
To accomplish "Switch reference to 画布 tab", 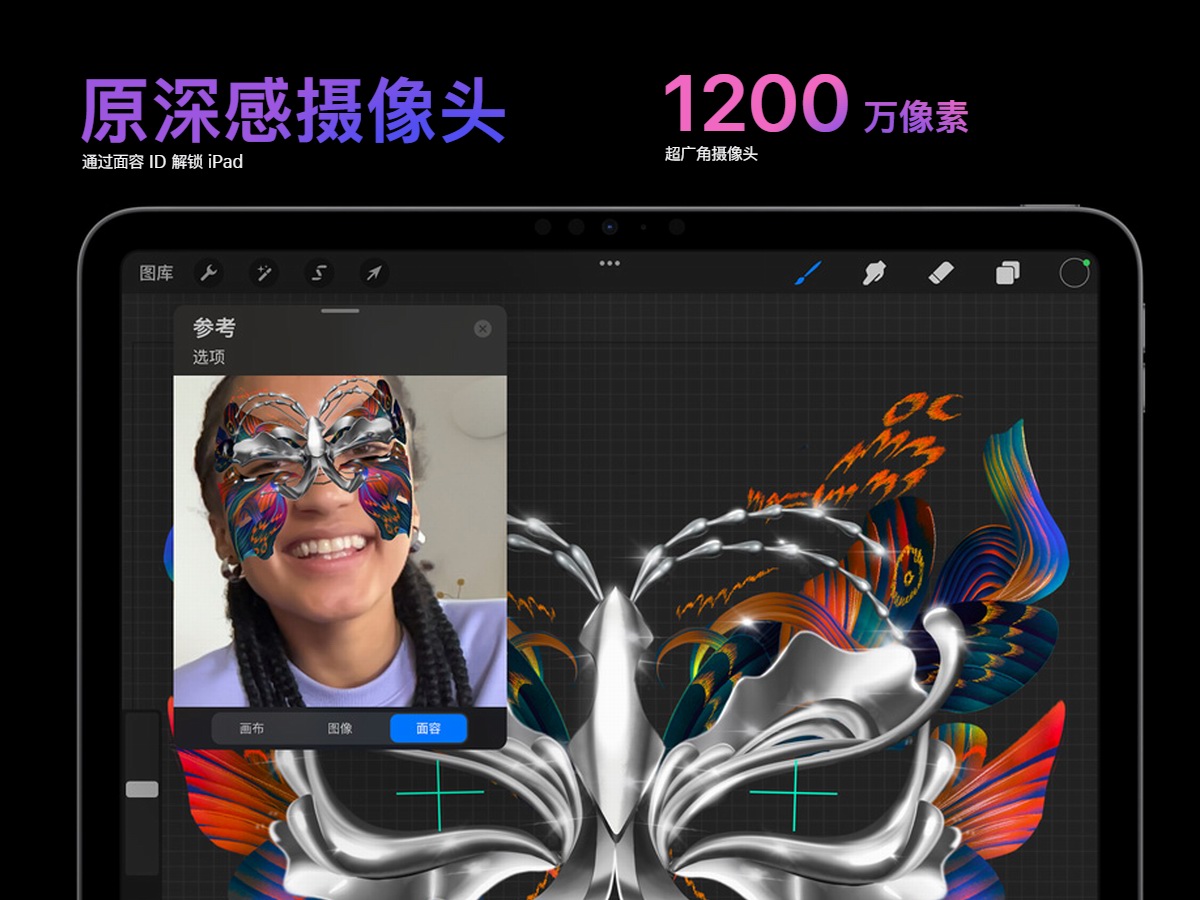I will 252,728.
